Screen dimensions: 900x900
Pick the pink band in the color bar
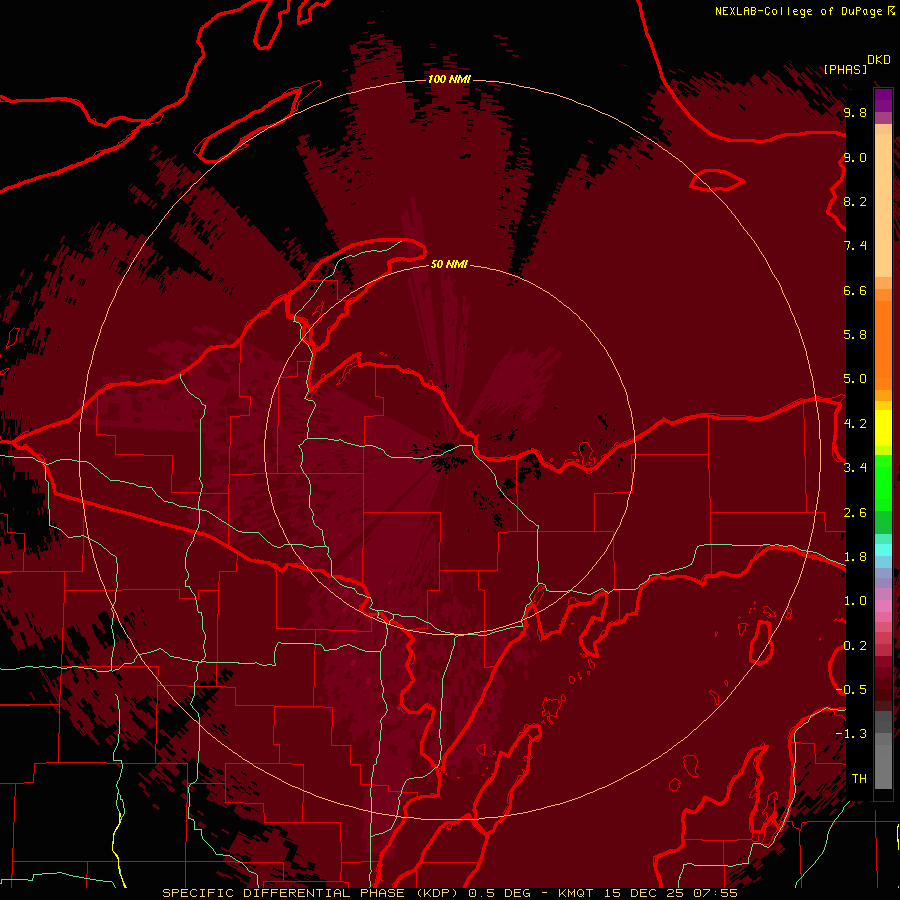click(883, 606)
